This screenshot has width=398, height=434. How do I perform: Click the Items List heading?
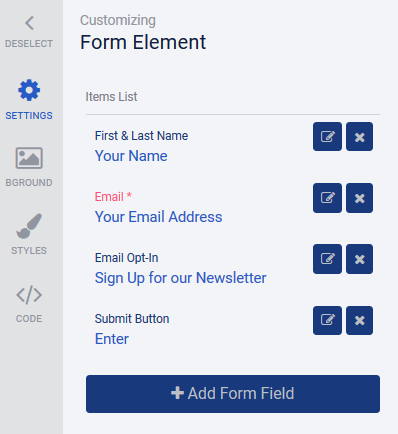tap(111, 97)
